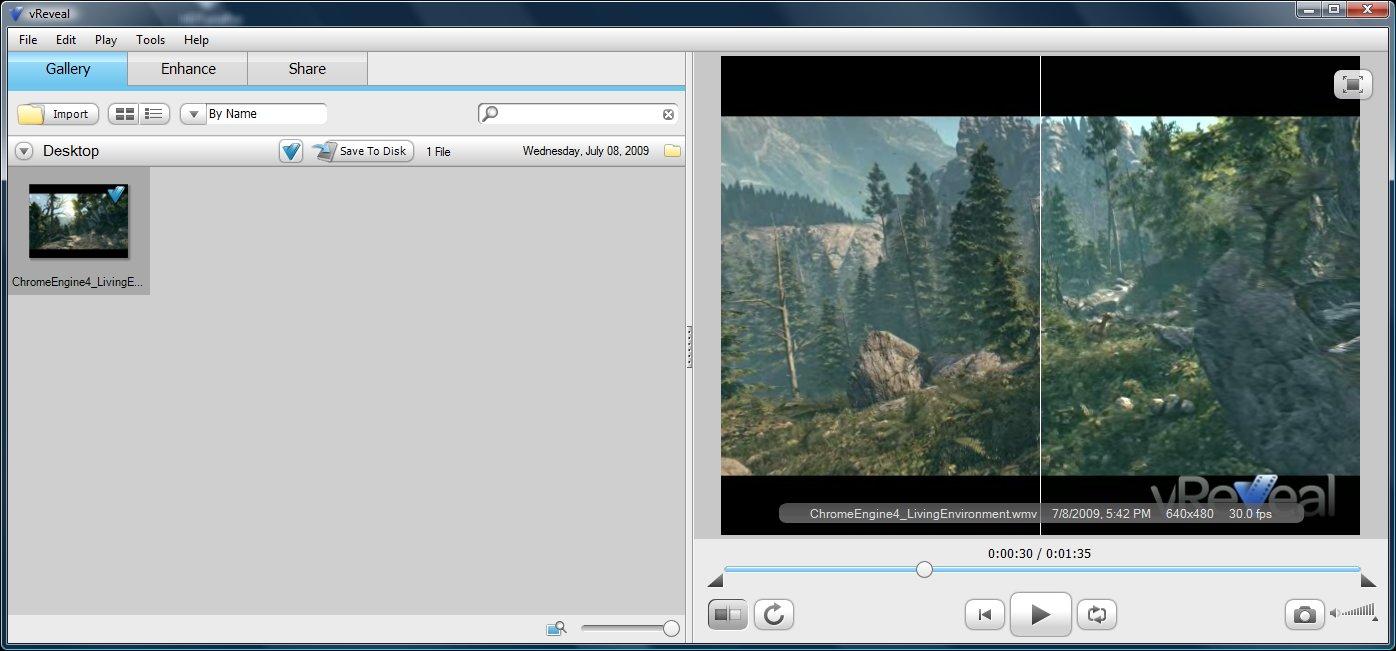The image size is (1396, 651).
Task: Clear the search field with X icon
Action: tap(668, 114)
